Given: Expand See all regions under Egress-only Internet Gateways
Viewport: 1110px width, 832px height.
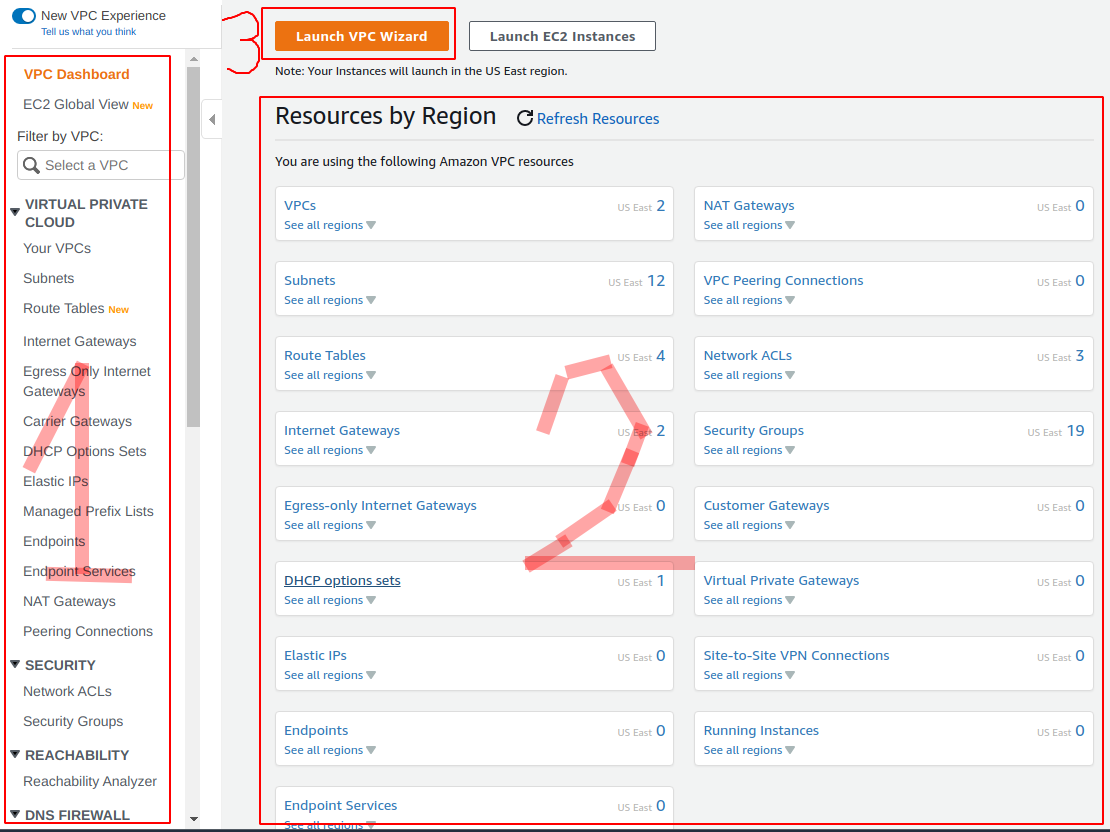Looking at the screenshot, I should 330,525.
